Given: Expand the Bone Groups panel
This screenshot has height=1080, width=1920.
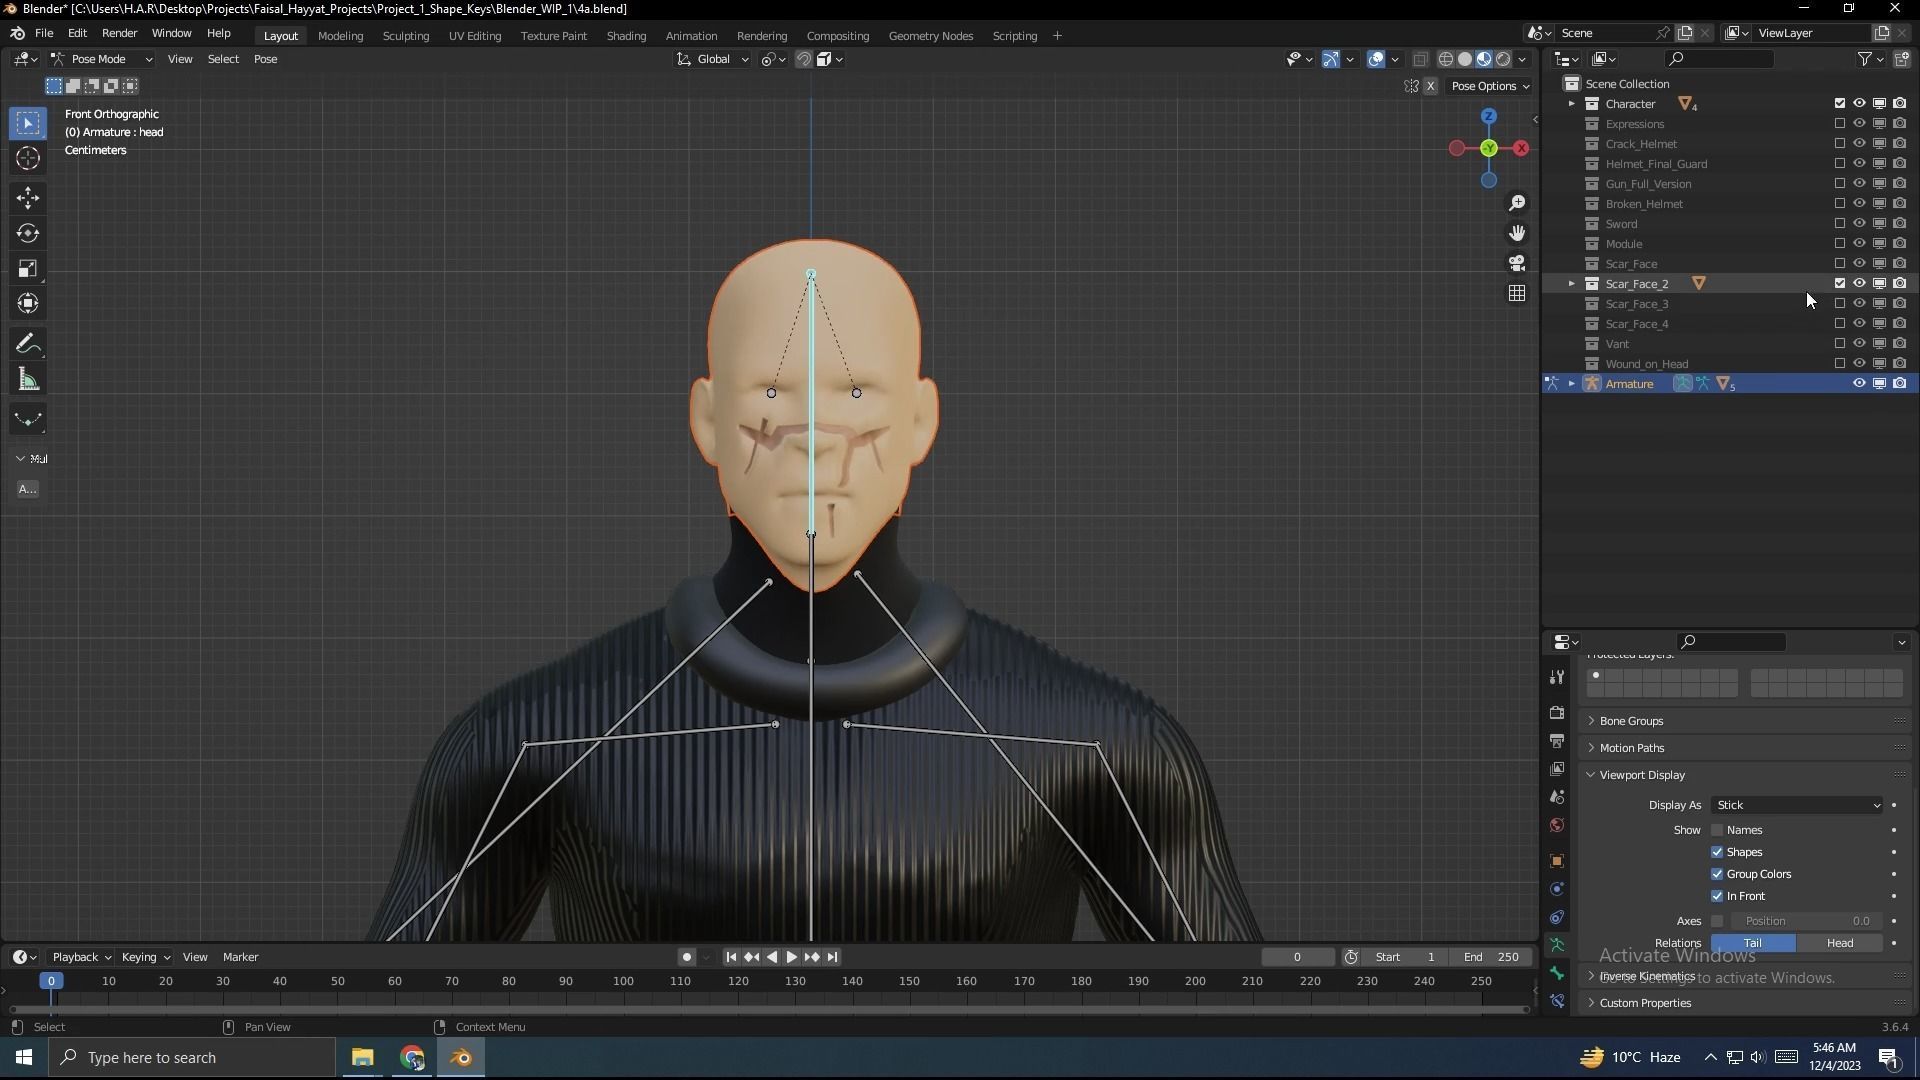Looking at the screenshot, I should pos(1630,721).
